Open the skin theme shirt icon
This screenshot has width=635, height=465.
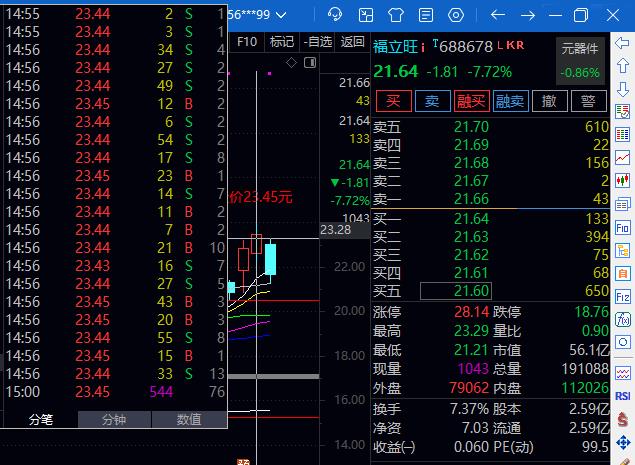(396, 15)
